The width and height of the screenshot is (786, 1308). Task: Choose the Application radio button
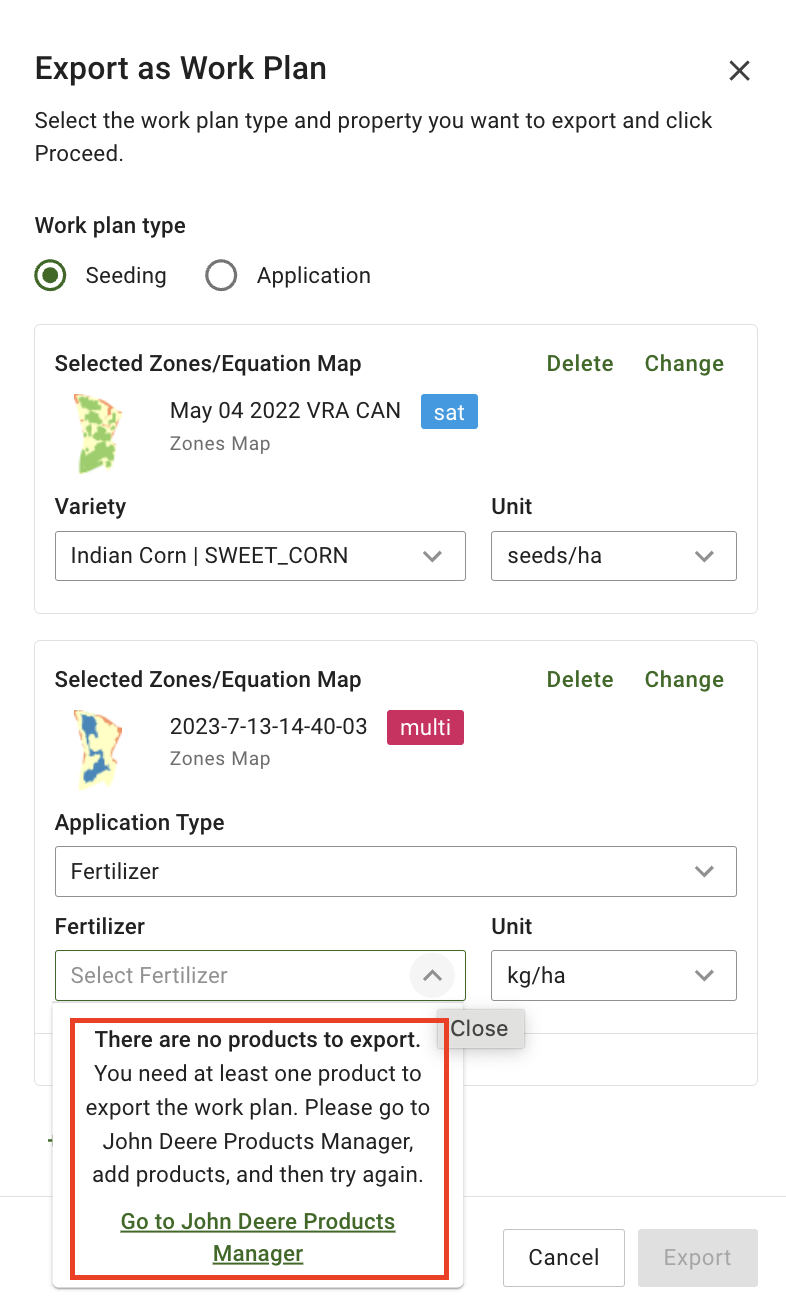pos(221,276)
